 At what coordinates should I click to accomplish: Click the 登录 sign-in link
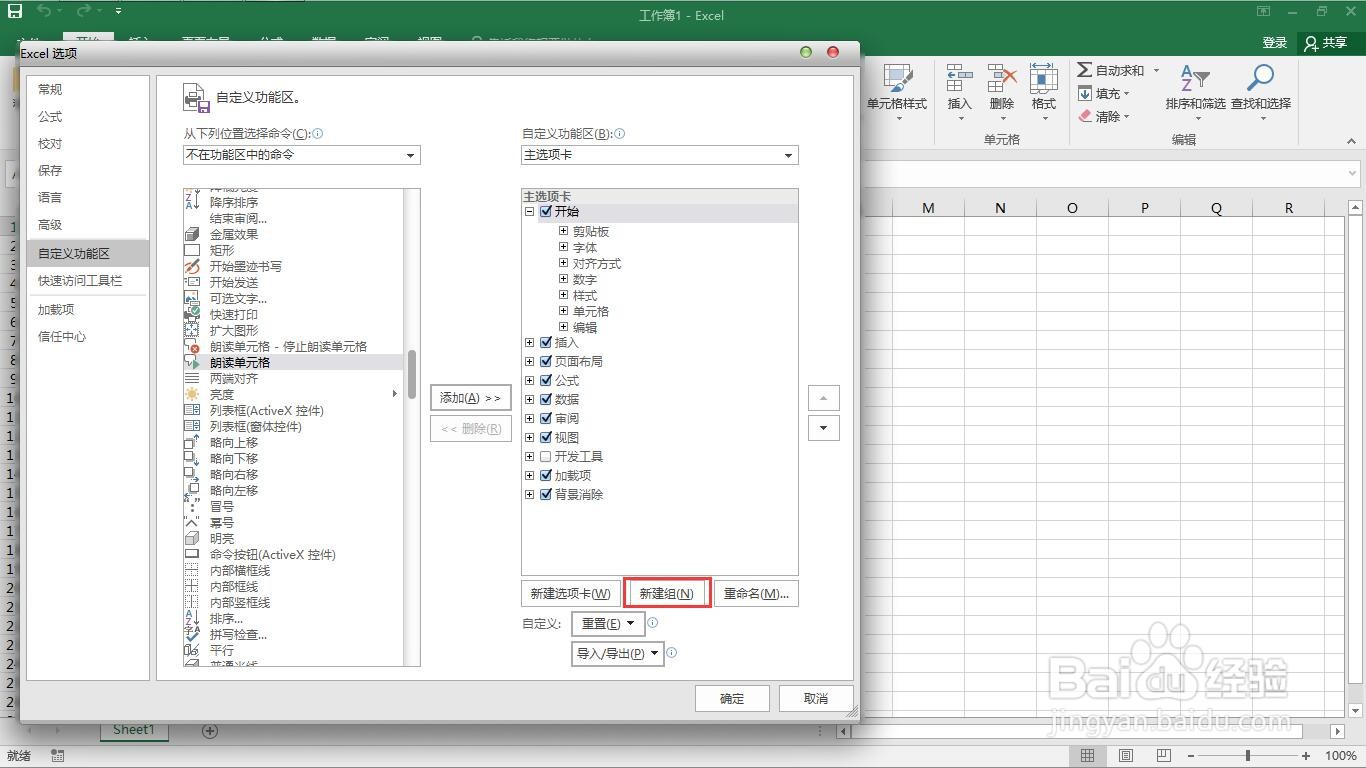coord(1275,43)
